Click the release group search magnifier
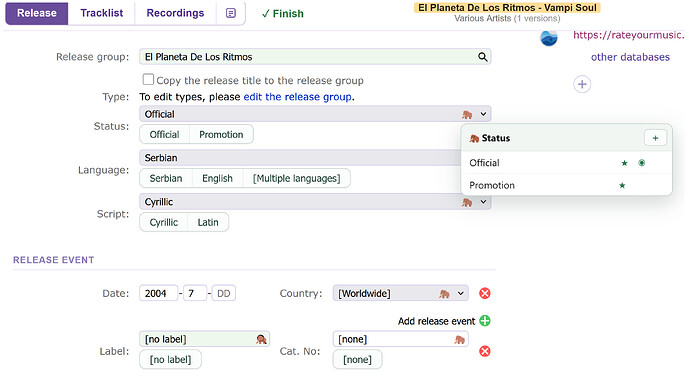The height and width of the screenshot is (387, 690). coord(483,57)
